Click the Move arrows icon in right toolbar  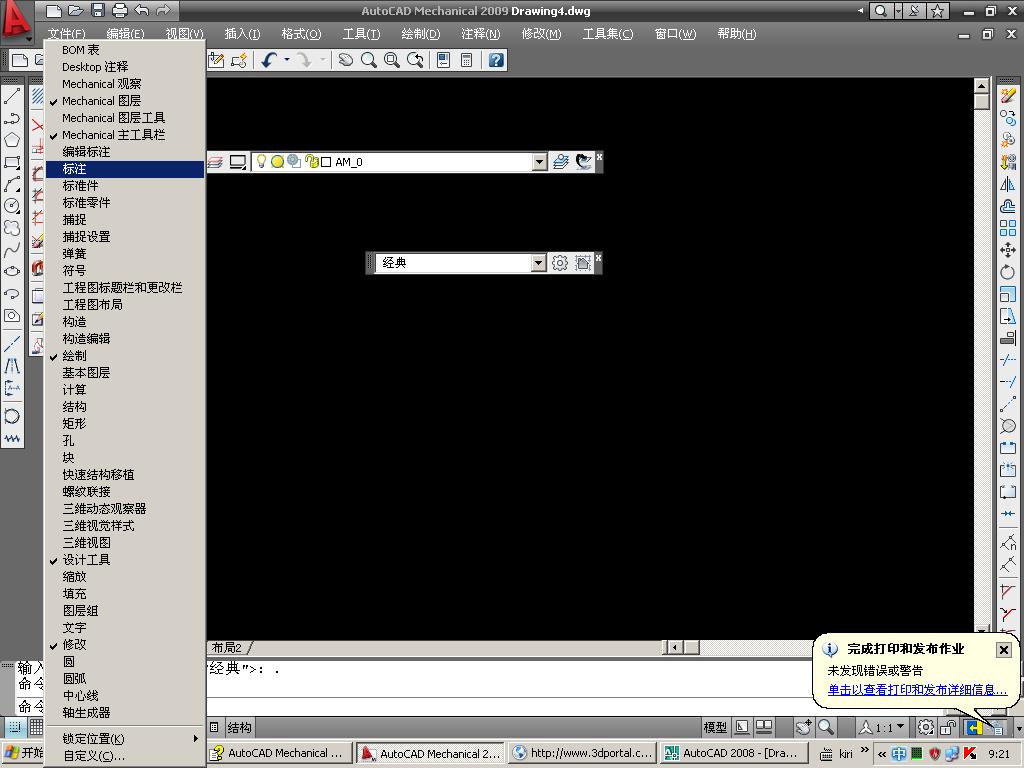click(x=1008, y=250)
